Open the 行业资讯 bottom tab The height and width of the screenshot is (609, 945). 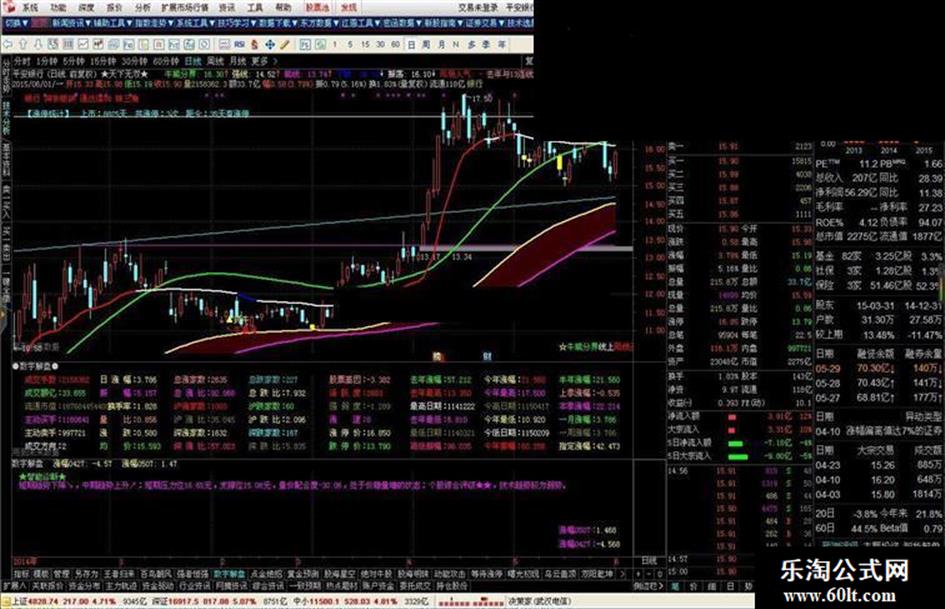point(195,586)
